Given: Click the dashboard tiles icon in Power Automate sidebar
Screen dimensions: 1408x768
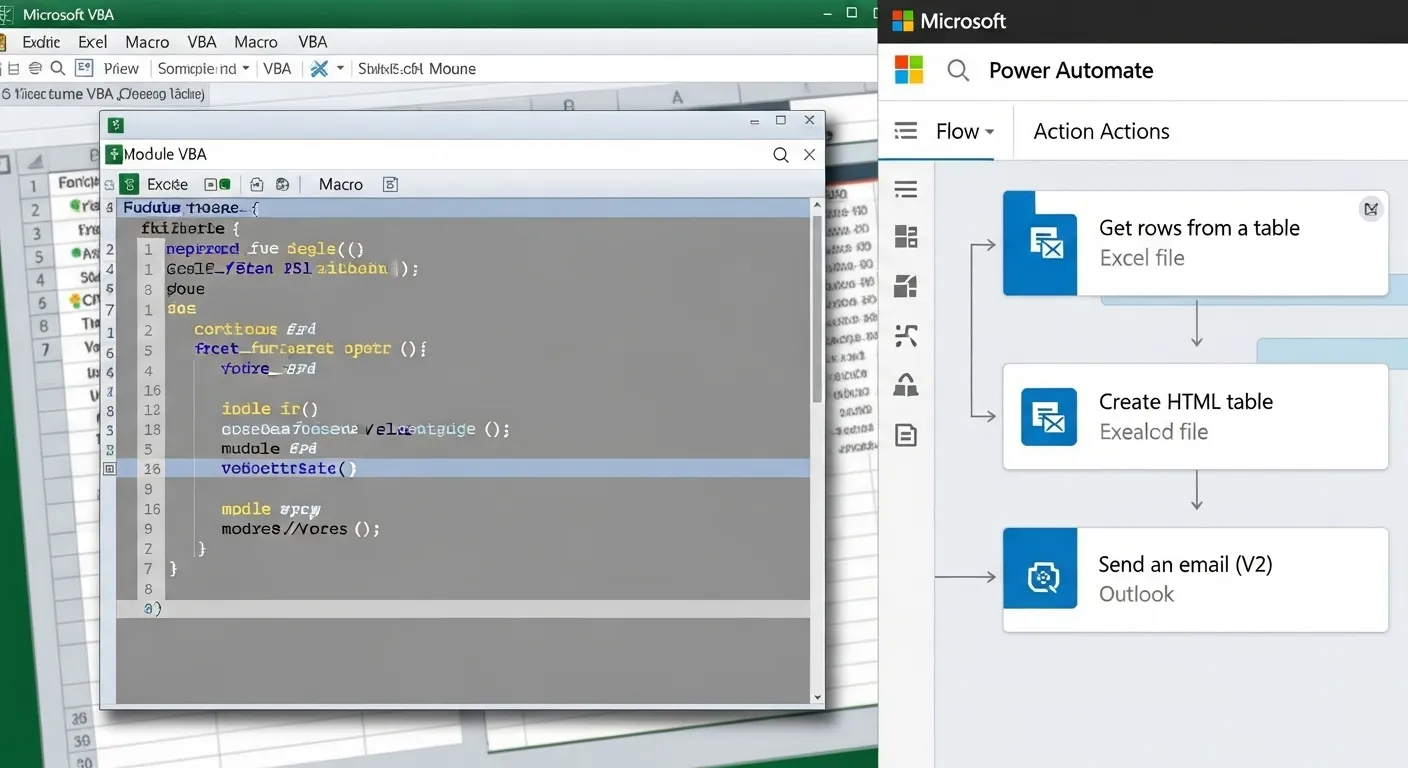Looking at the screenshot, I should pyautogui.click(x=906, y=237).
